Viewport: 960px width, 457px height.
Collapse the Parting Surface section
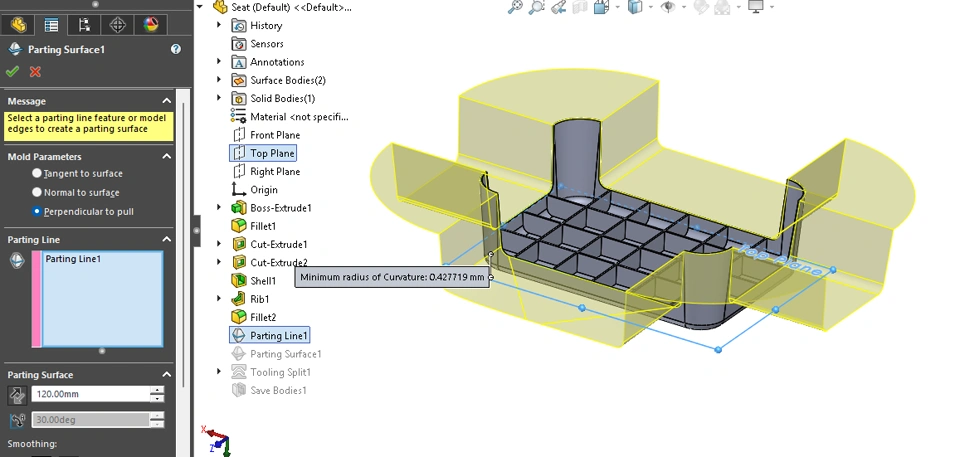pyautogui.click(x=167, y=374)
